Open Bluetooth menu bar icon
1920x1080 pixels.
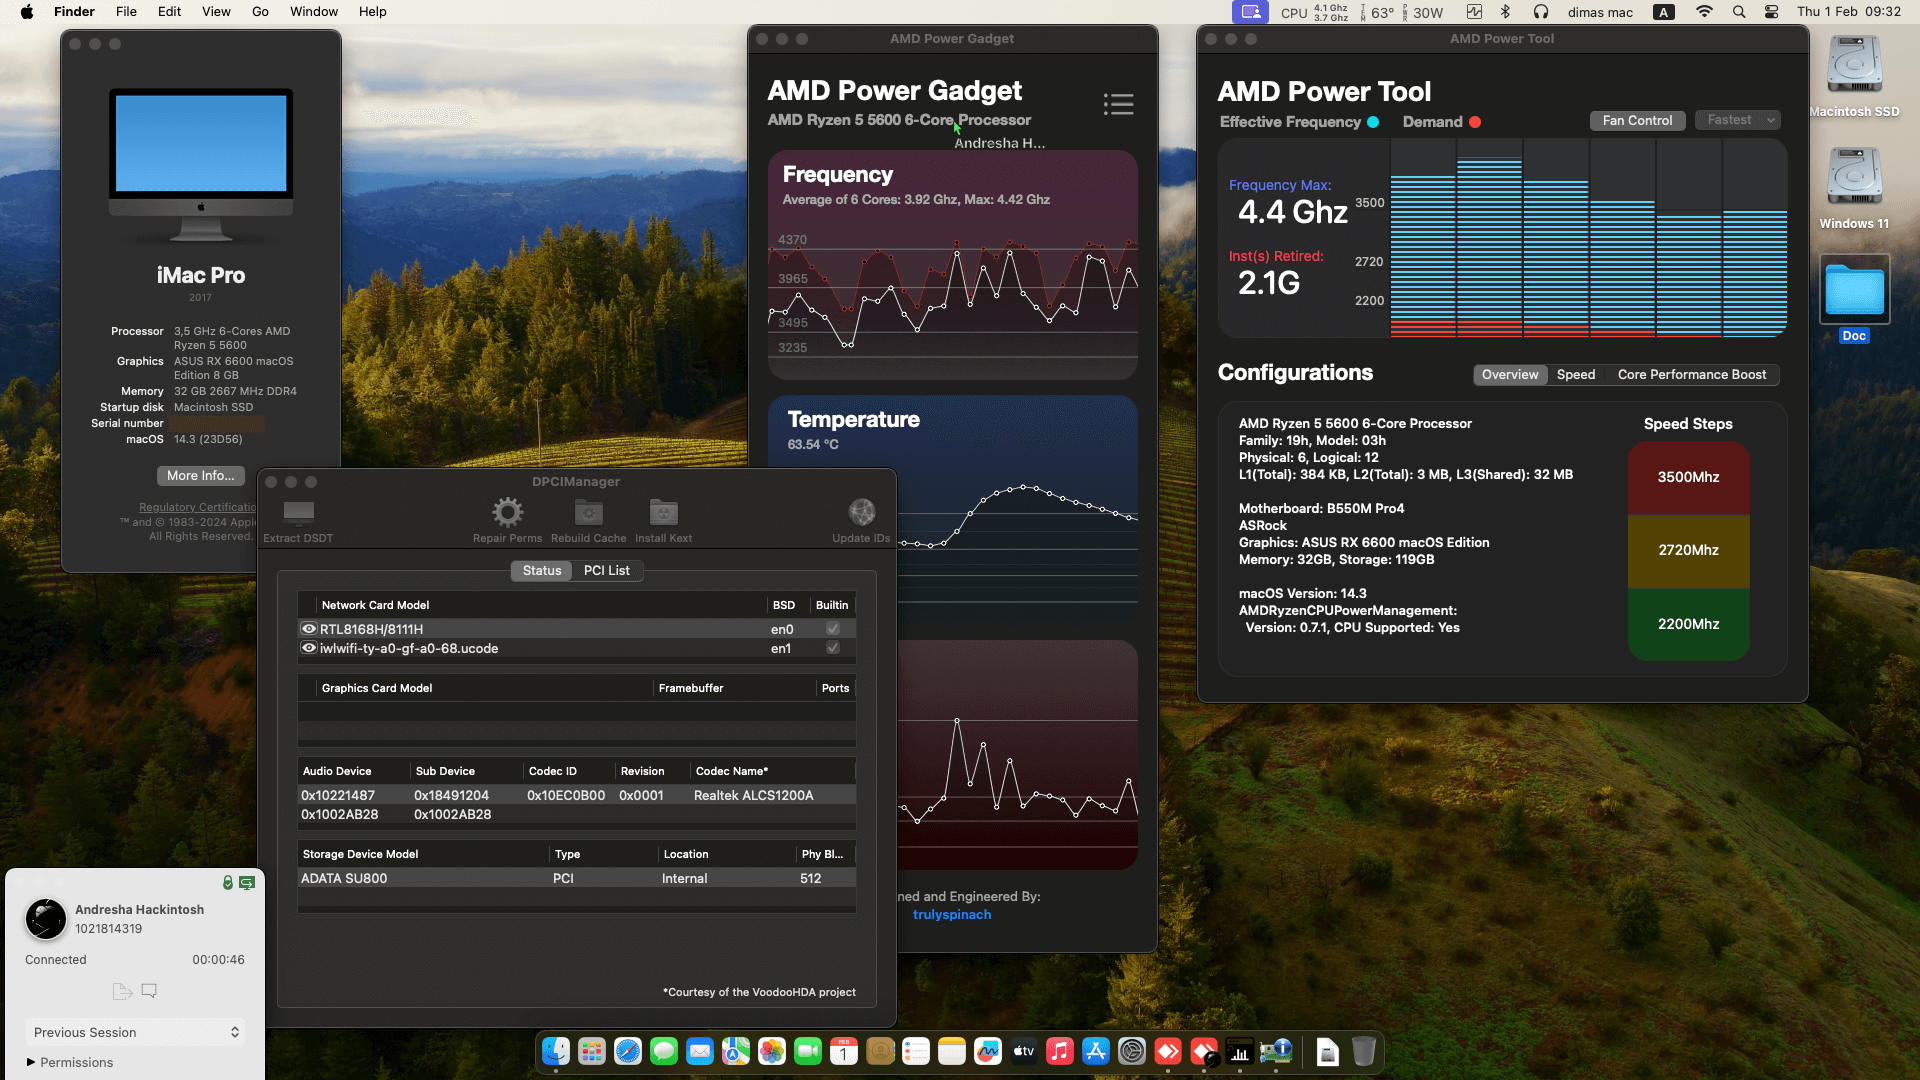1505,12
